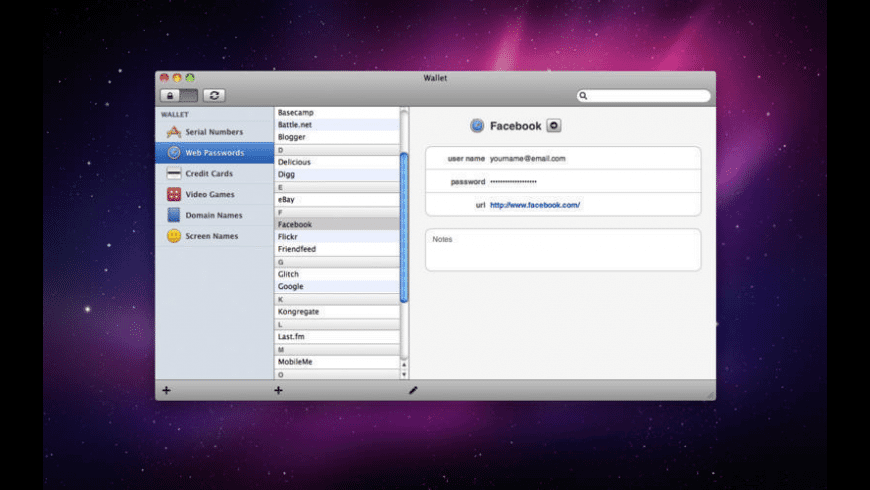Select the Kongregate entry

337,311
